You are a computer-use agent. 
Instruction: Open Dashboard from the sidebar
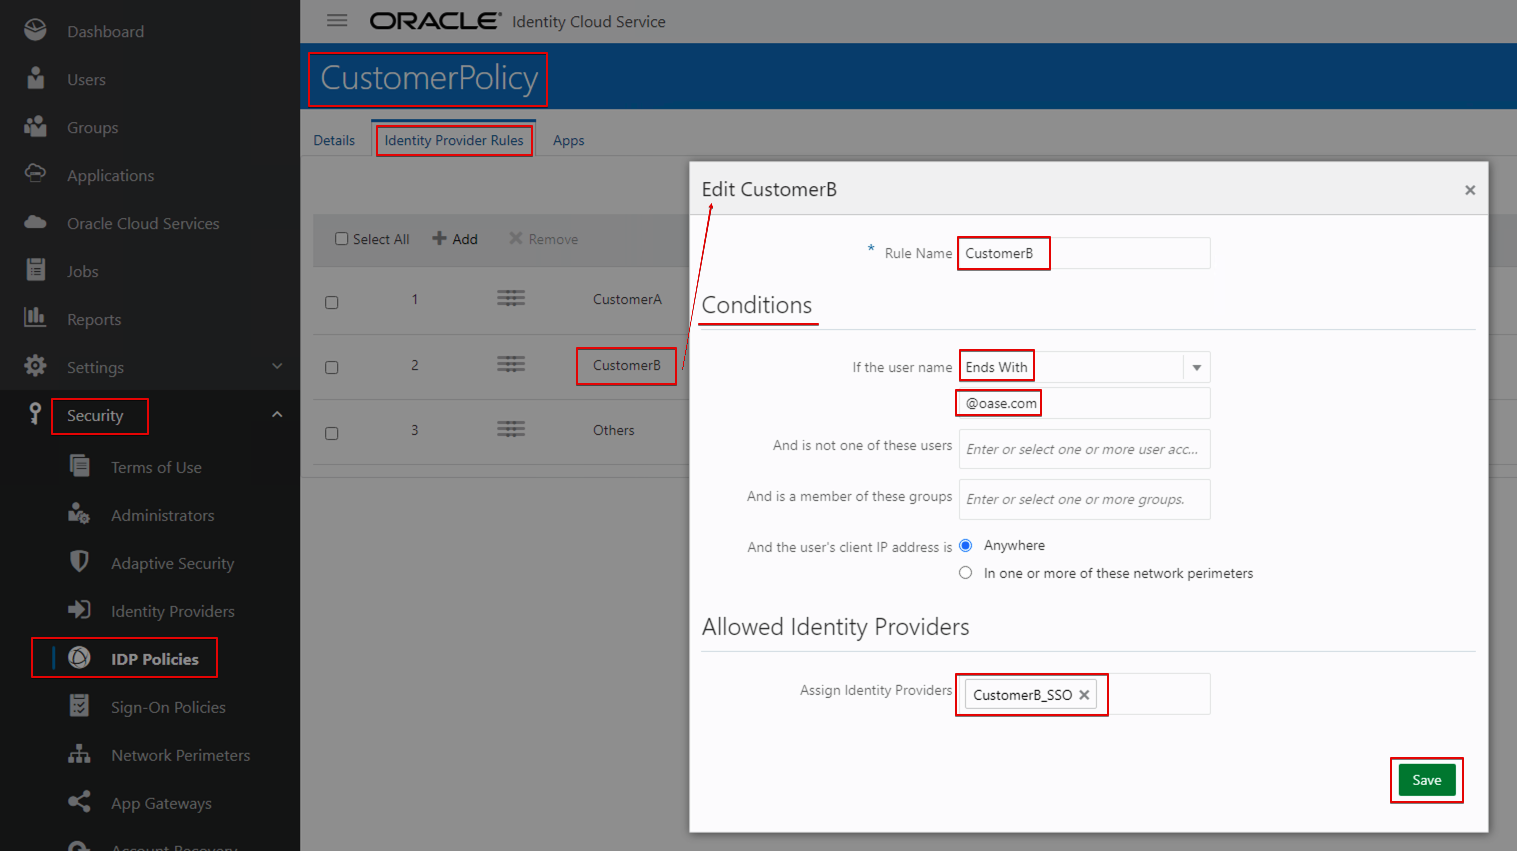click(x=106, y=31)
